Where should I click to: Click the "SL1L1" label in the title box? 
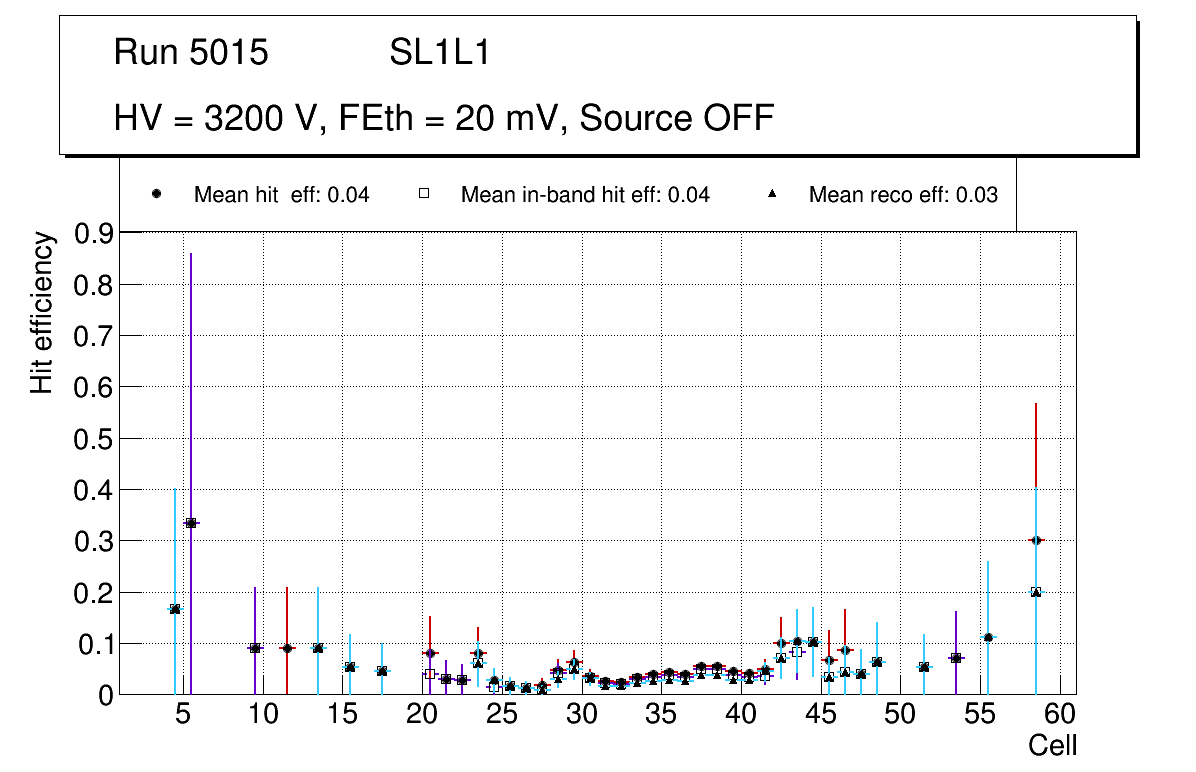(x=440, y=53)
